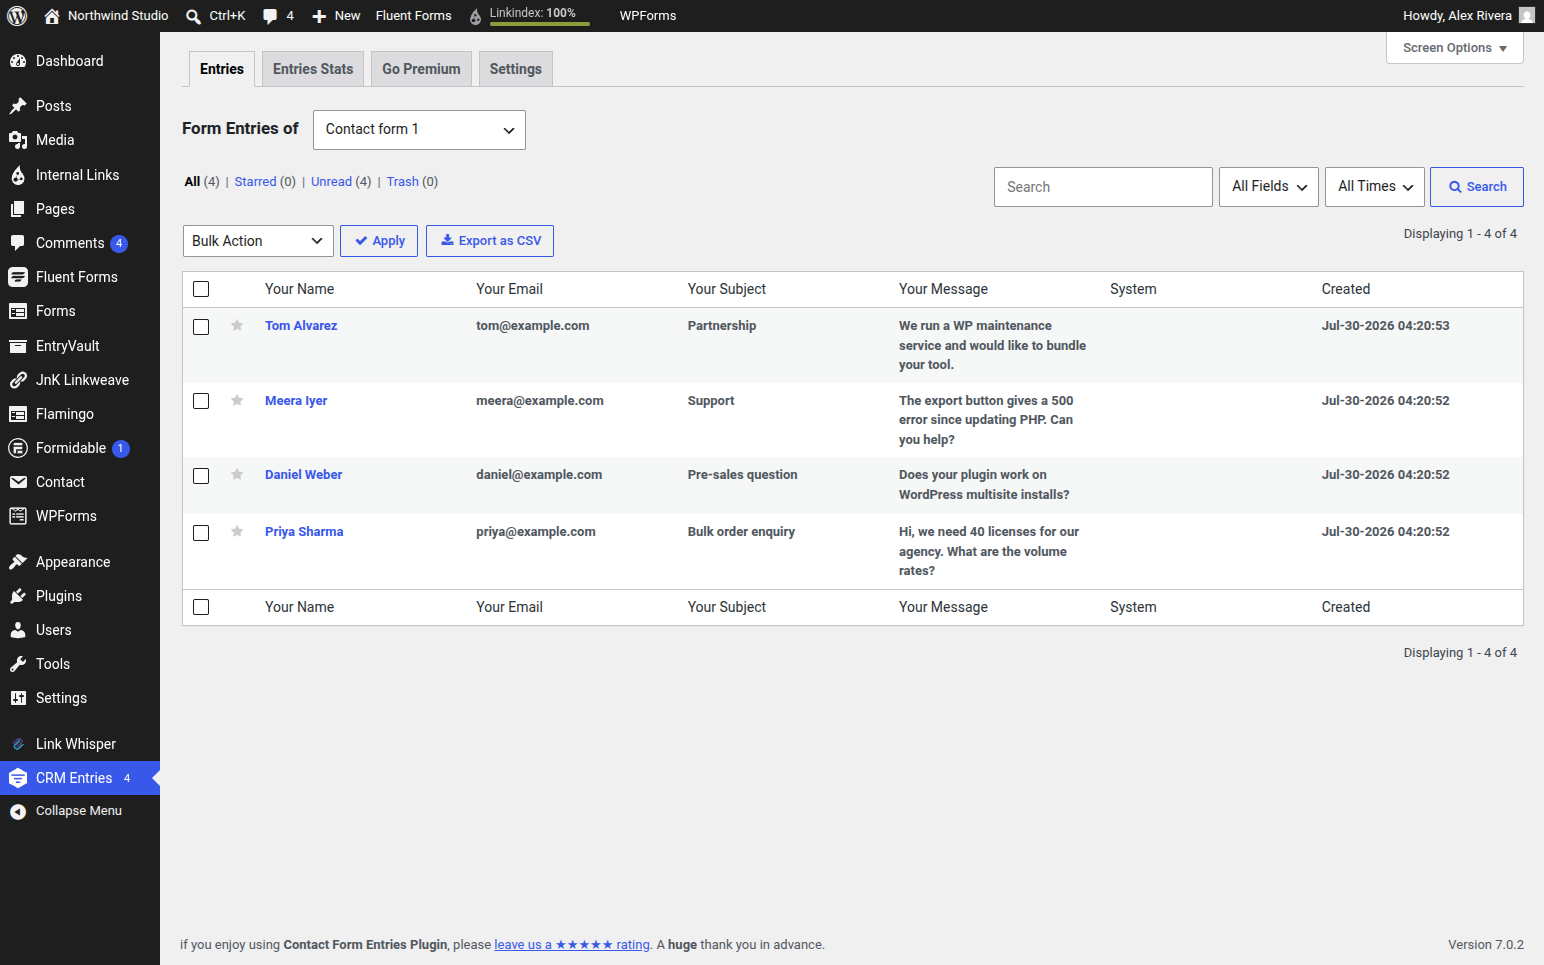Click the Formidable sidebar icon
This screenshot has width=1544, height=965.
(18, 448)
